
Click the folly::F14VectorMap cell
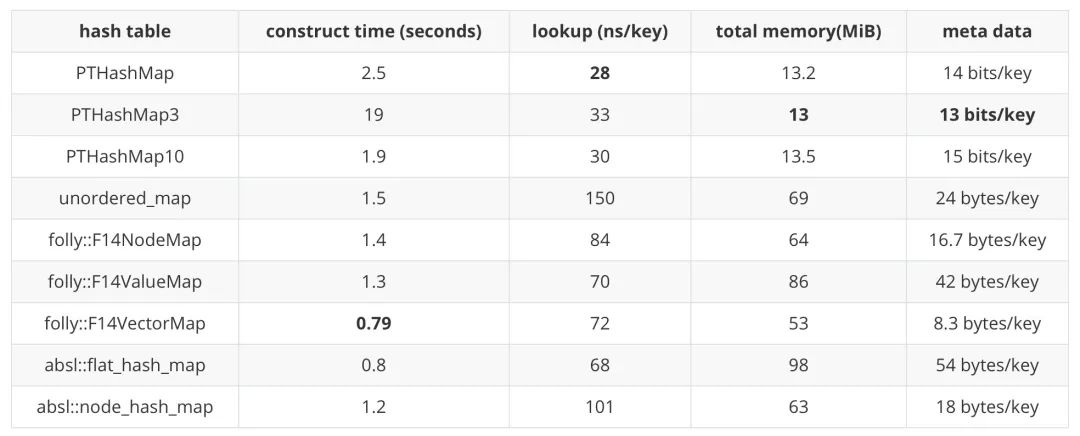pyautogui.click(x=125, y=324)
